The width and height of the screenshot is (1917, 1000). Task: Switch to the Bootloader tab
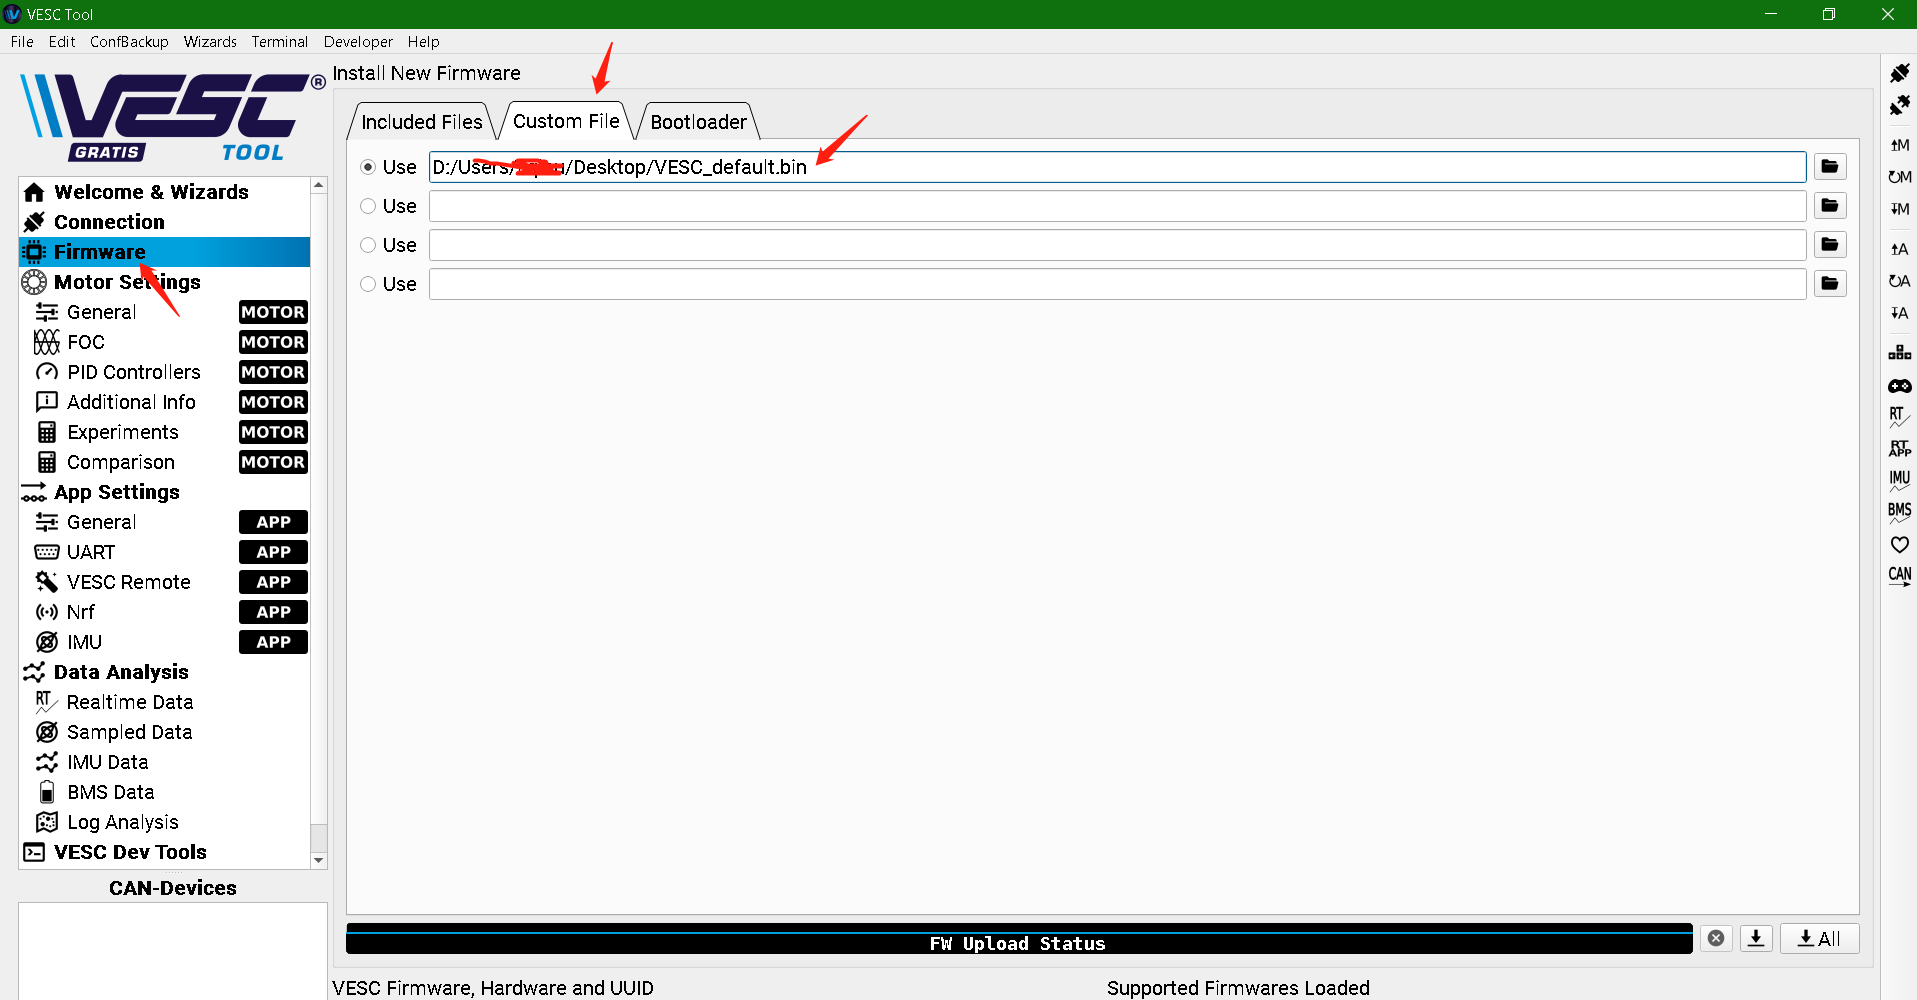(698, 122)
